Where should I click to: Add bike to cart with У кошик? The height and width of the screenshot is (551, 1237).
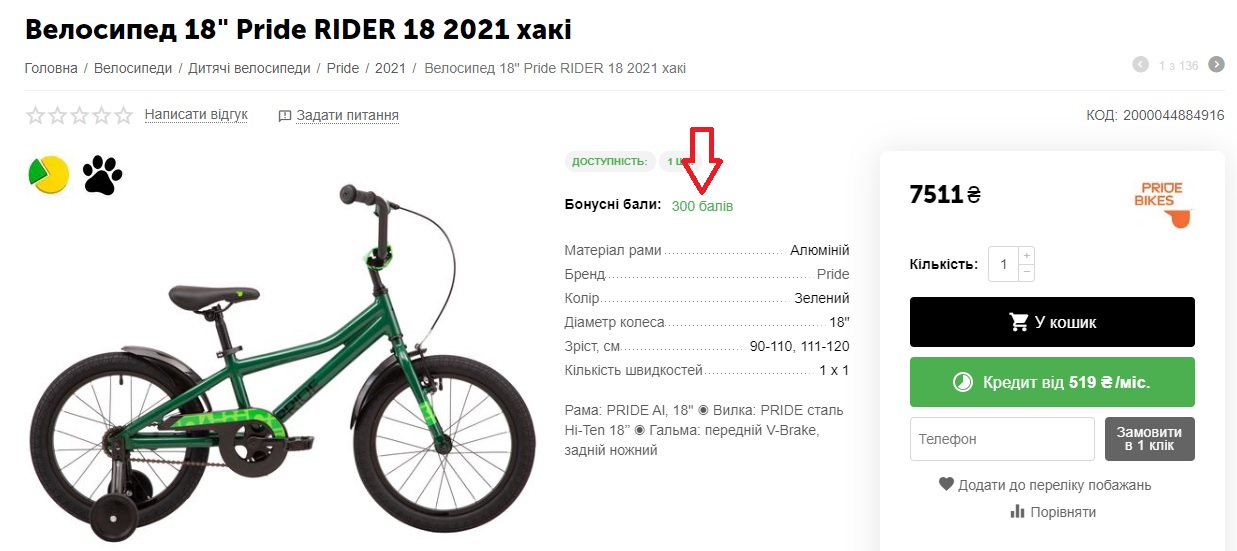click(x=1052, y=322)
